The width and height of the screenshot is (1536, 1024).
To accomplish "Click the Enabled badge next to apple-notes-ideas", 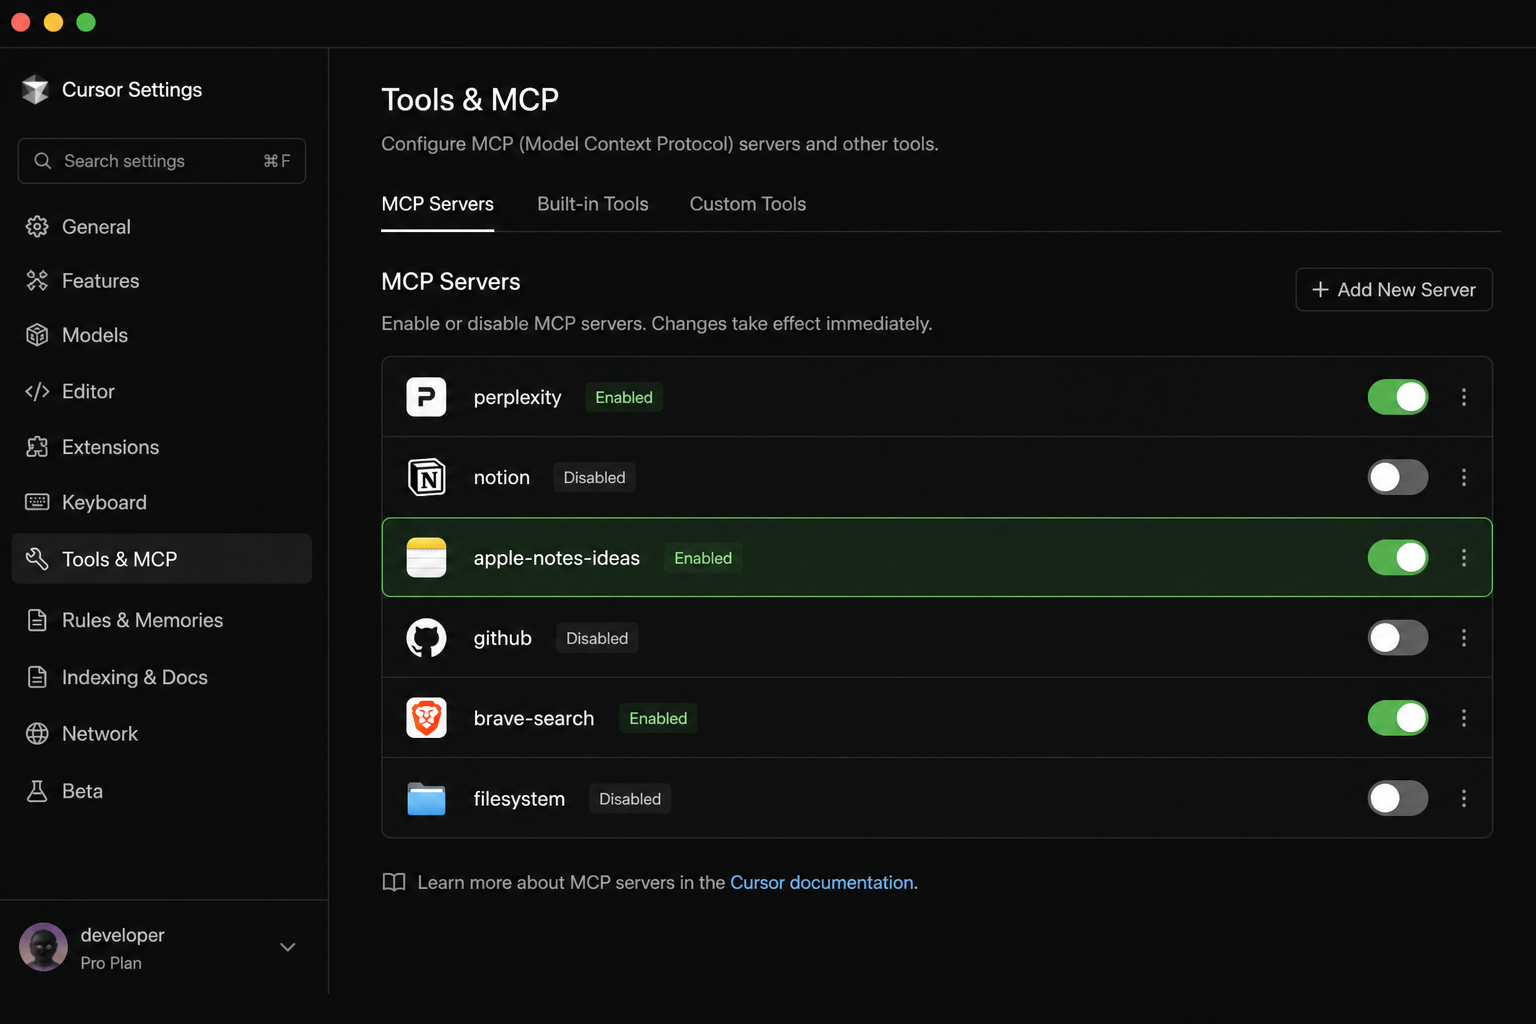I will pyautogui.click(x=703, y=558).
